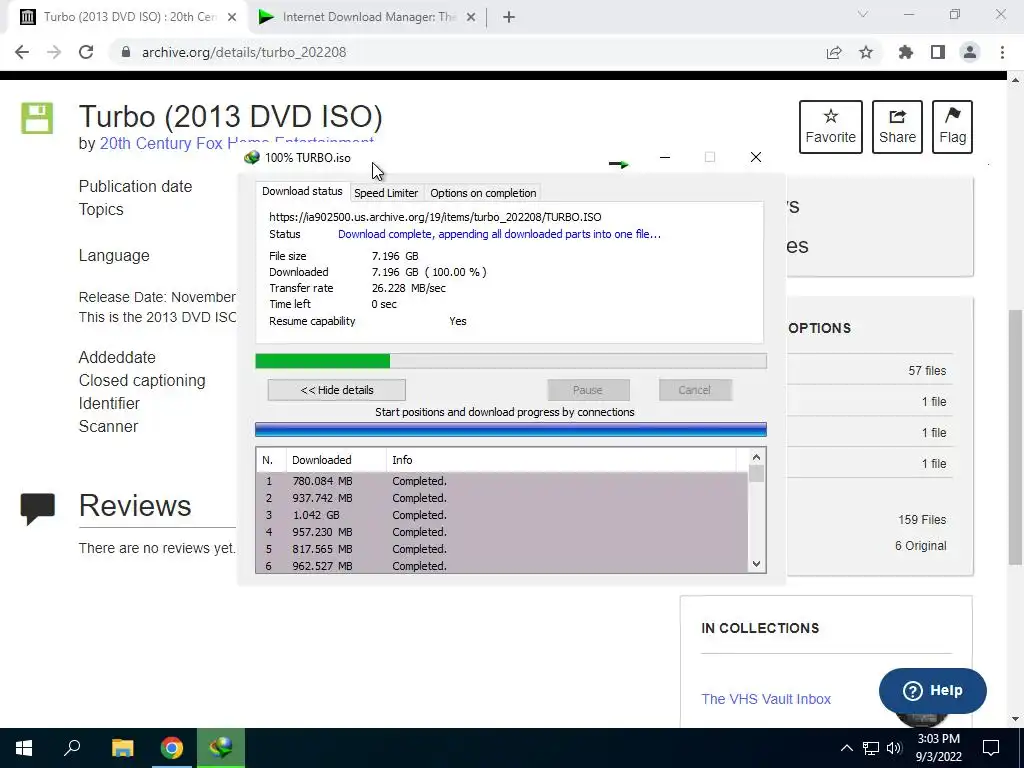Click the download URL text in IDM

(x=435, y=217)
